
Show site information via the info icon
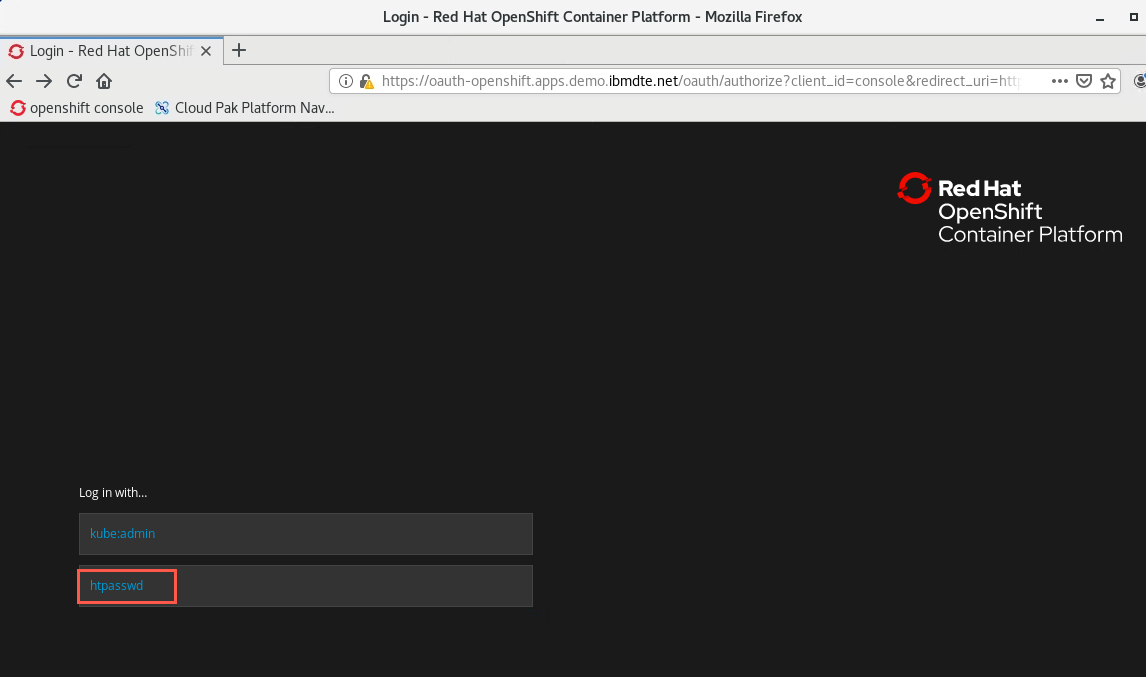(346, 81)
